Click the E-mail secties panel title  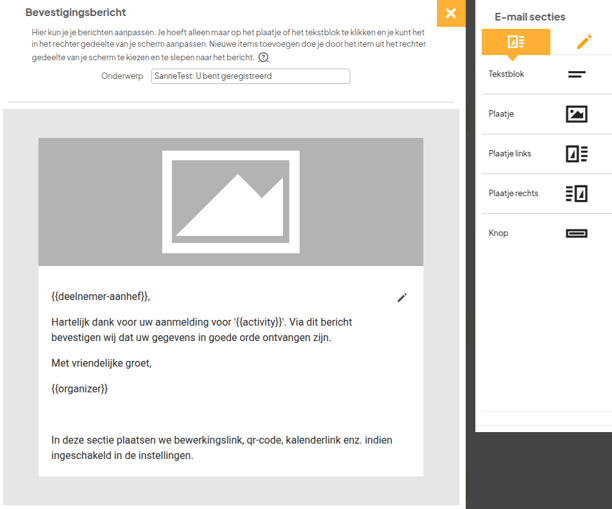pos(530,17)
